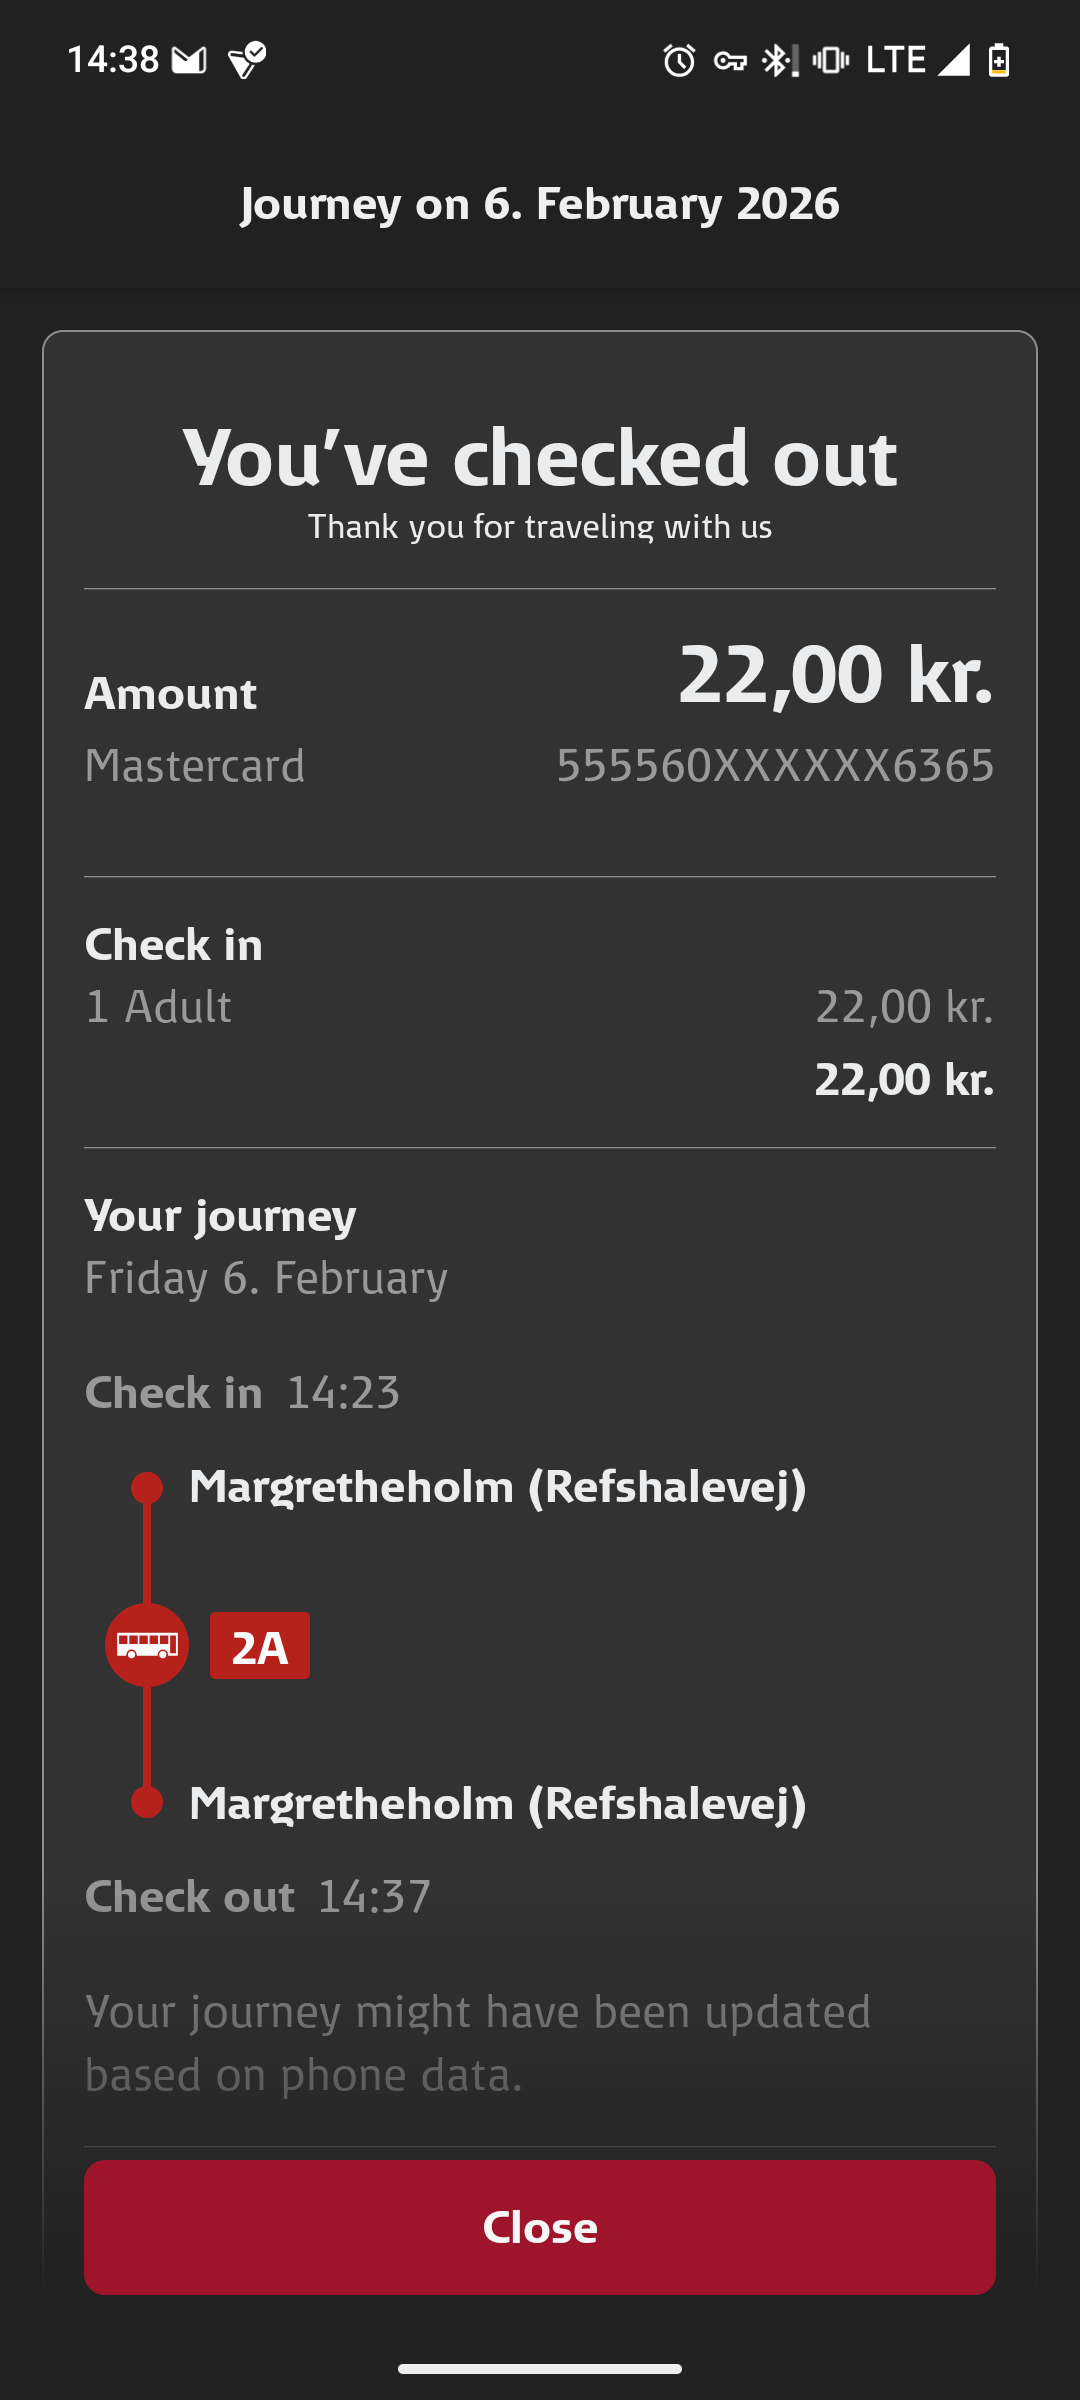Screen dimensions: 1080x2400
Task: Tap the home gesture bar
Action: (540, 2368)
